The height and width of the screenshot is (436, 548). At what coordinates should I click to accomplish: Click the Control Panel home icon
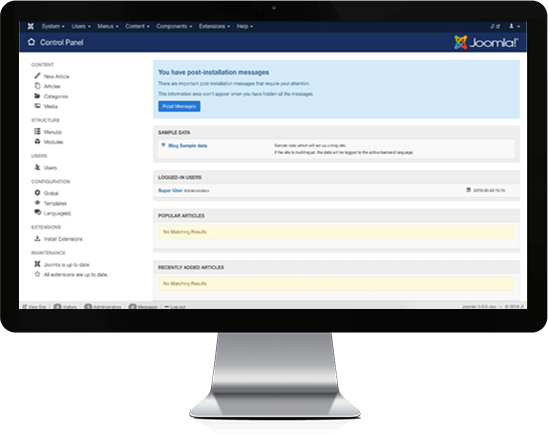[31, 42]
